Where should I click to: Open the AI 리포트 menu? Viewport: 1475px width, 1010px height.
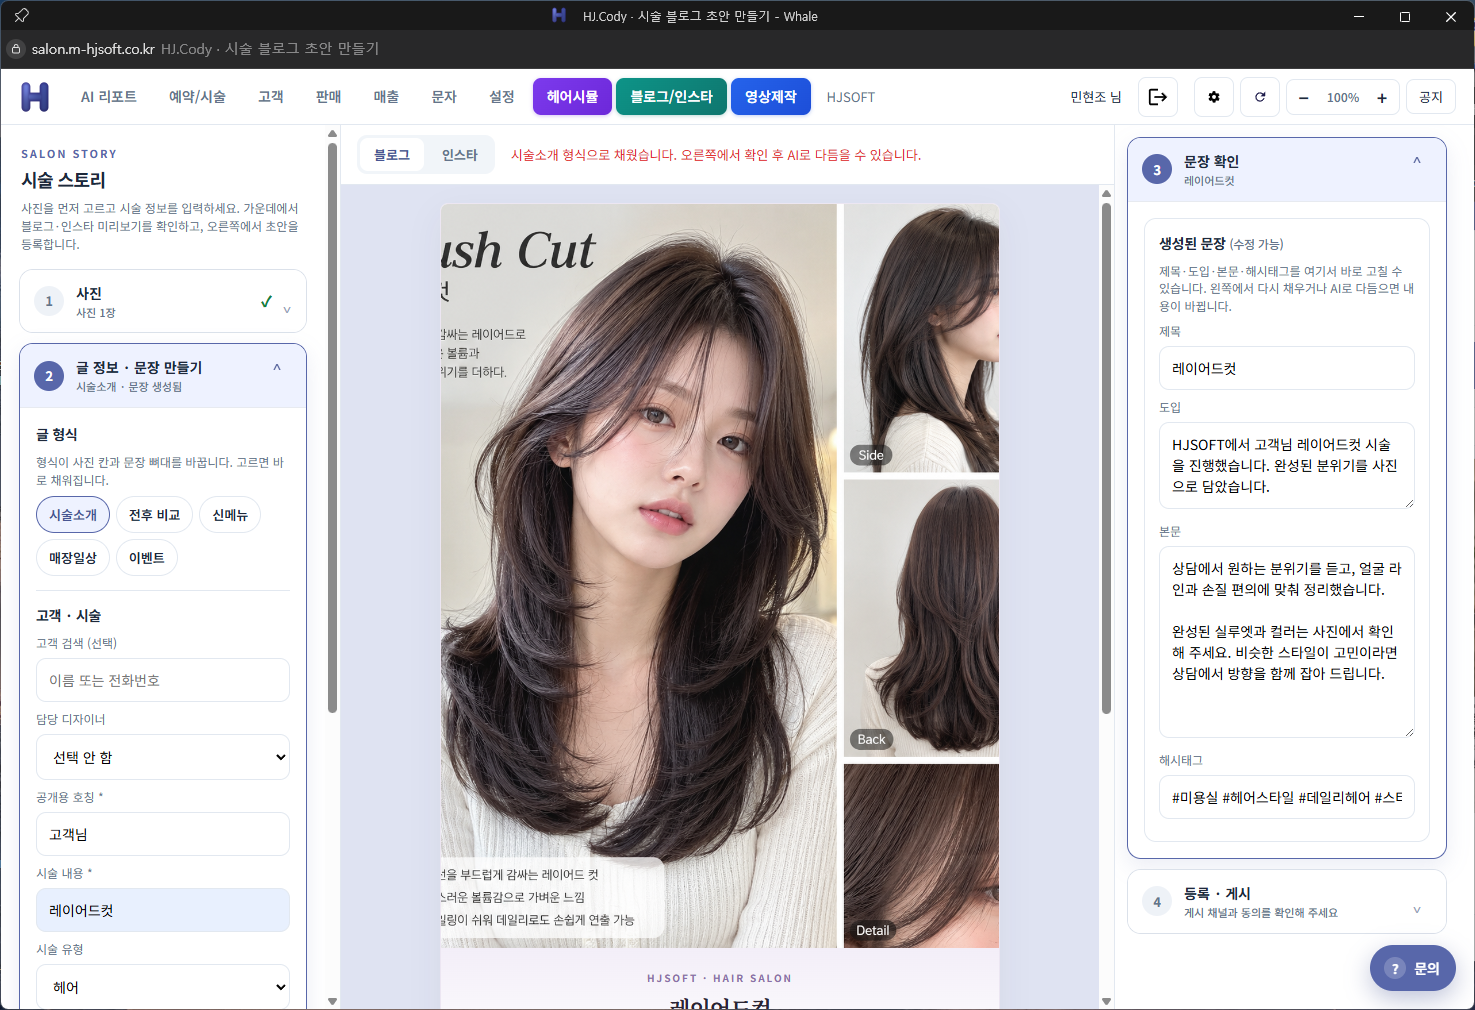(x=109, y=97)
